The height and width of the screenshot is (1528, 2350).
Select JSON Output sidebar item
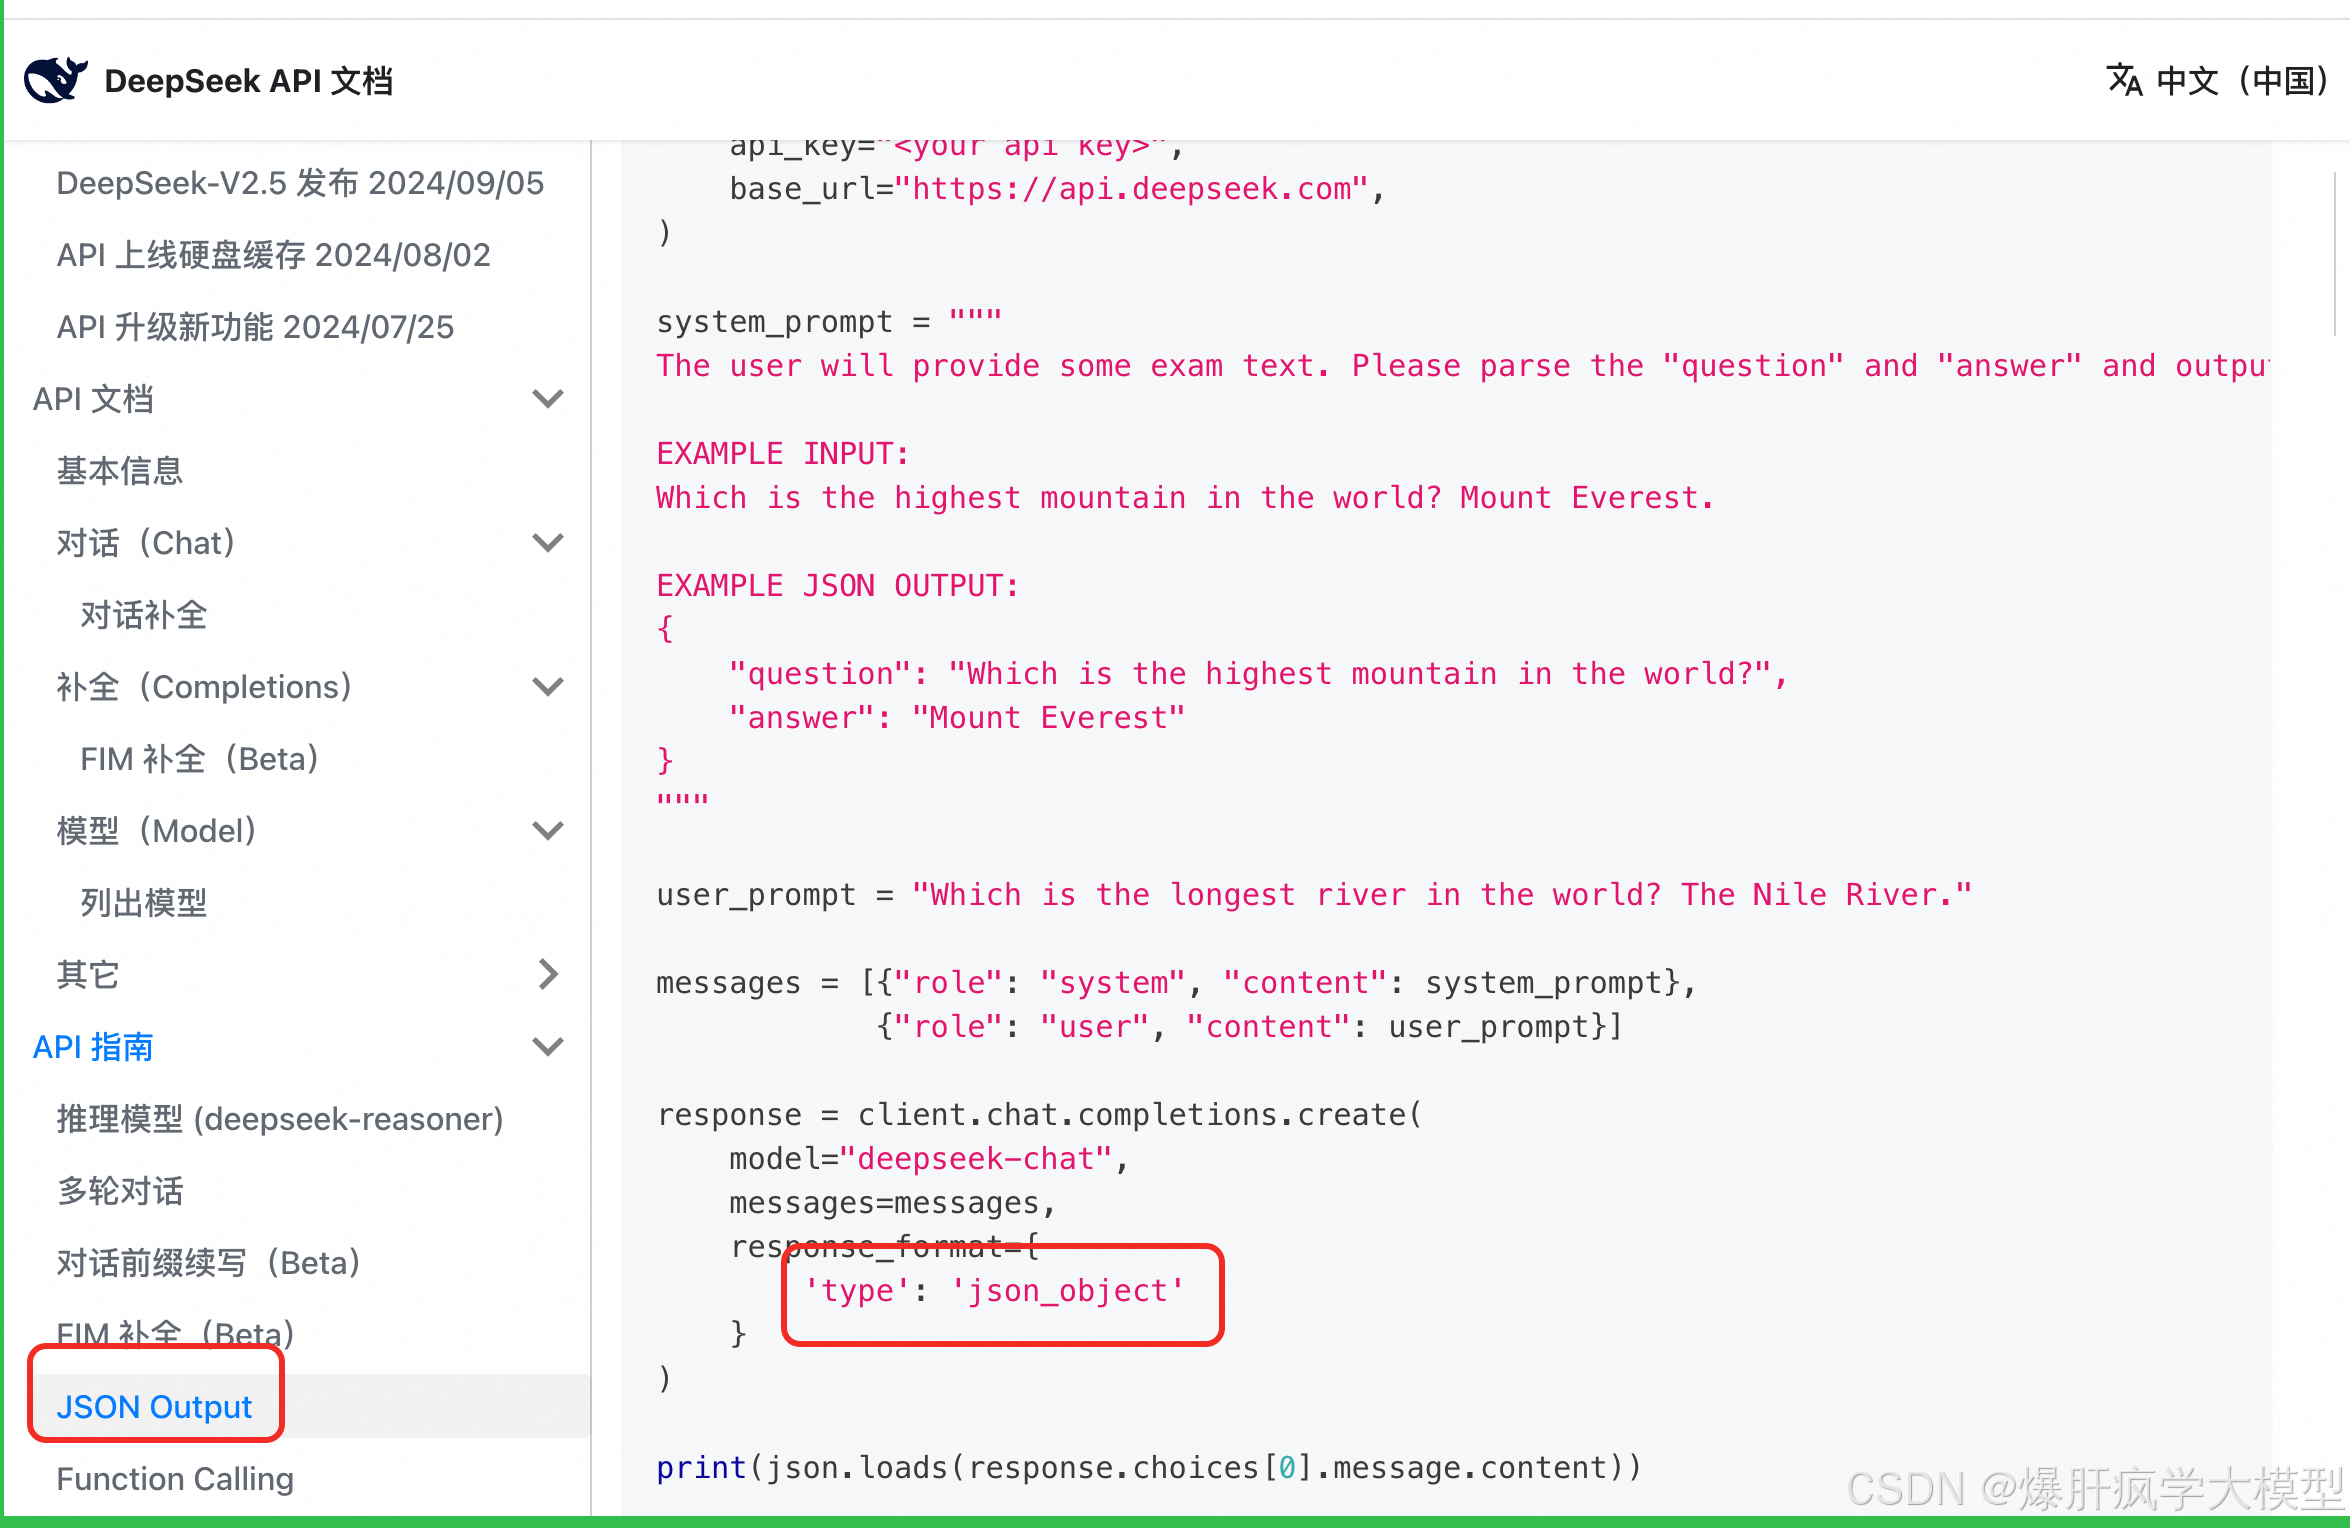(154, 1407)
